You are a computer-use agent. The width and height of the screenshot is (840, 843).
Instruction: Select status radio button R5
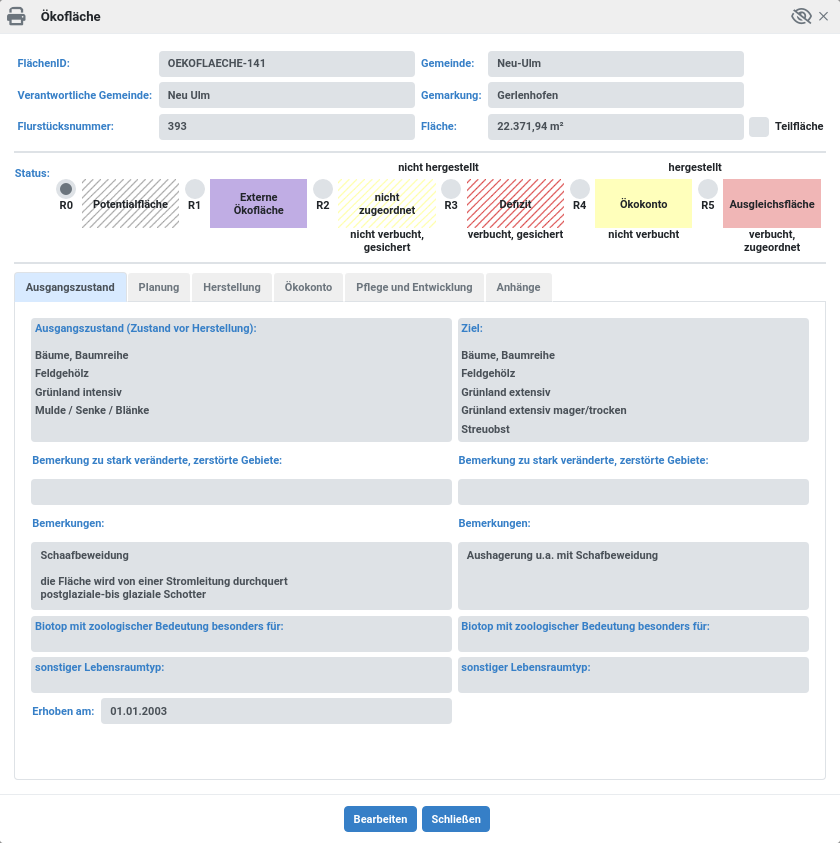(x=708, y=187)
